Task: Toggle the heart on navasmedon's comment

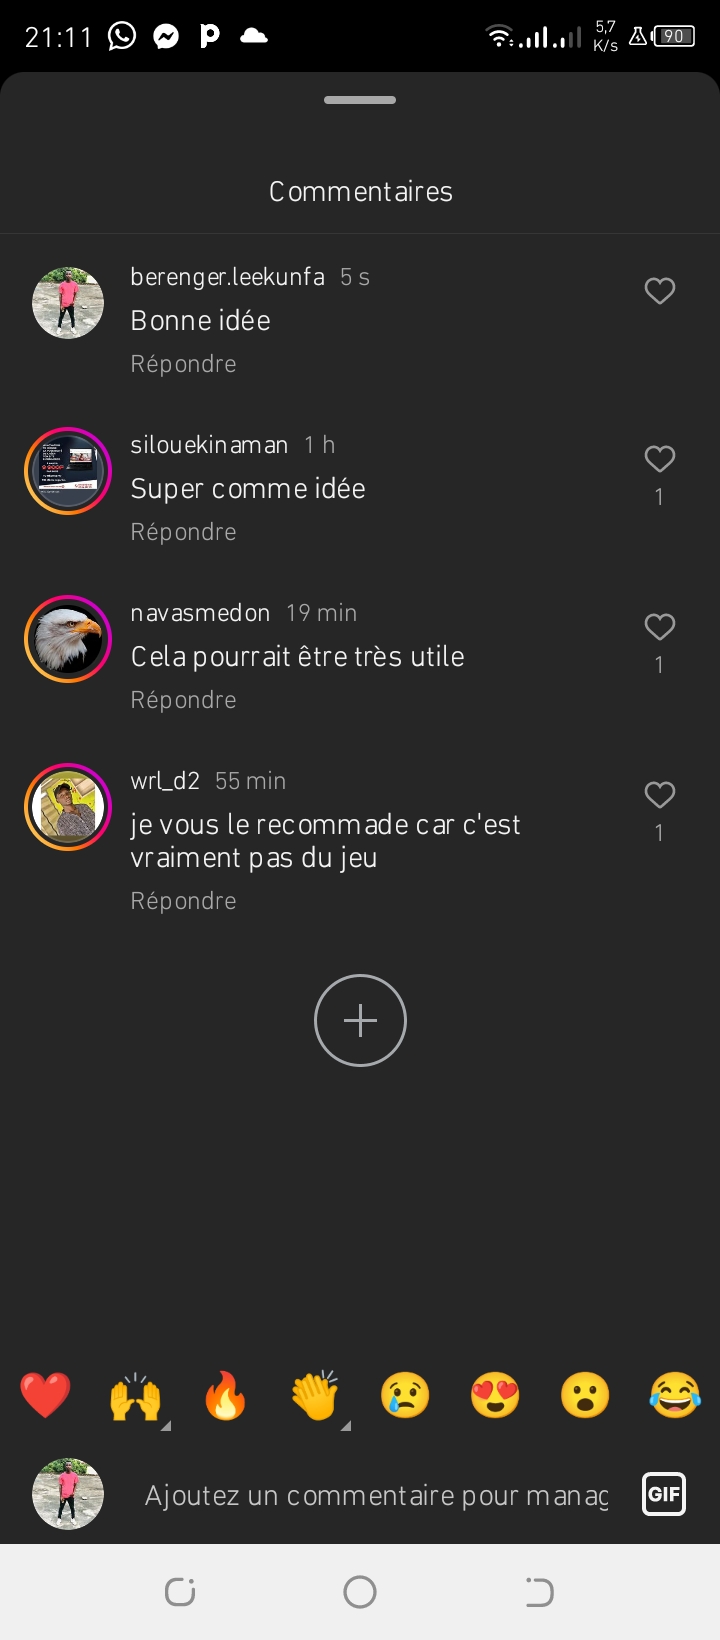Action: click(x=659, y=627)
